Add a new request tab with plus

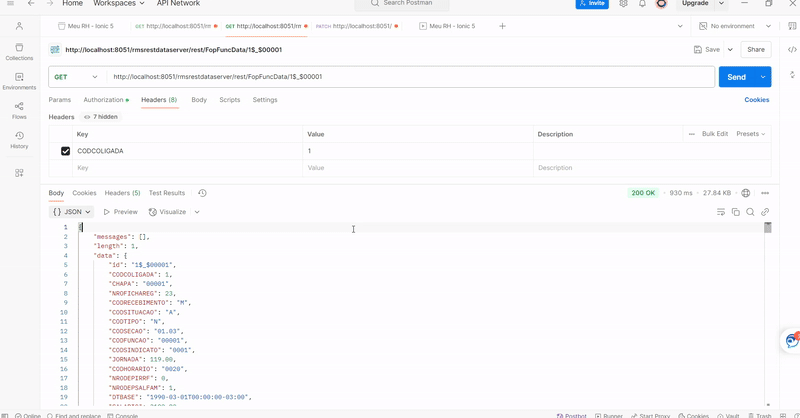[502, 26]
